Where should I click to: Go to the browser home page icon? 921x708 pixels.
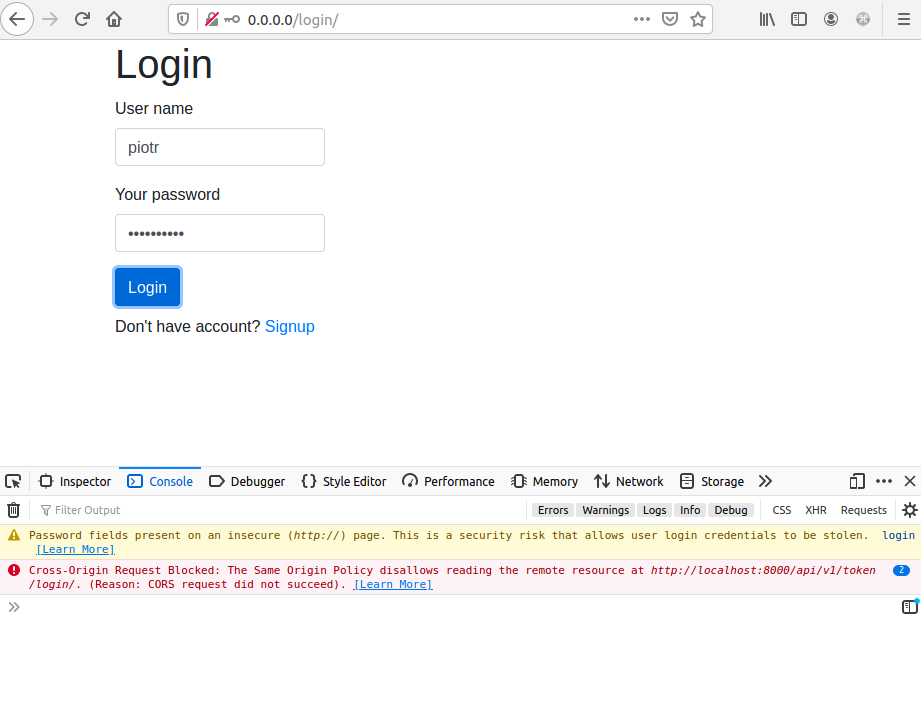click(x=114, y=19)
